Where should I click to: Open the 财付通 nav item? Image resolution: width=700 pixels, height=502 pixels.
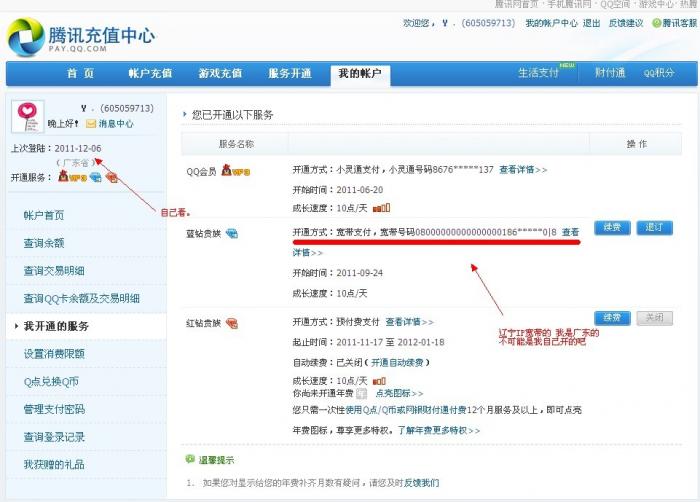tap(610, 73)
